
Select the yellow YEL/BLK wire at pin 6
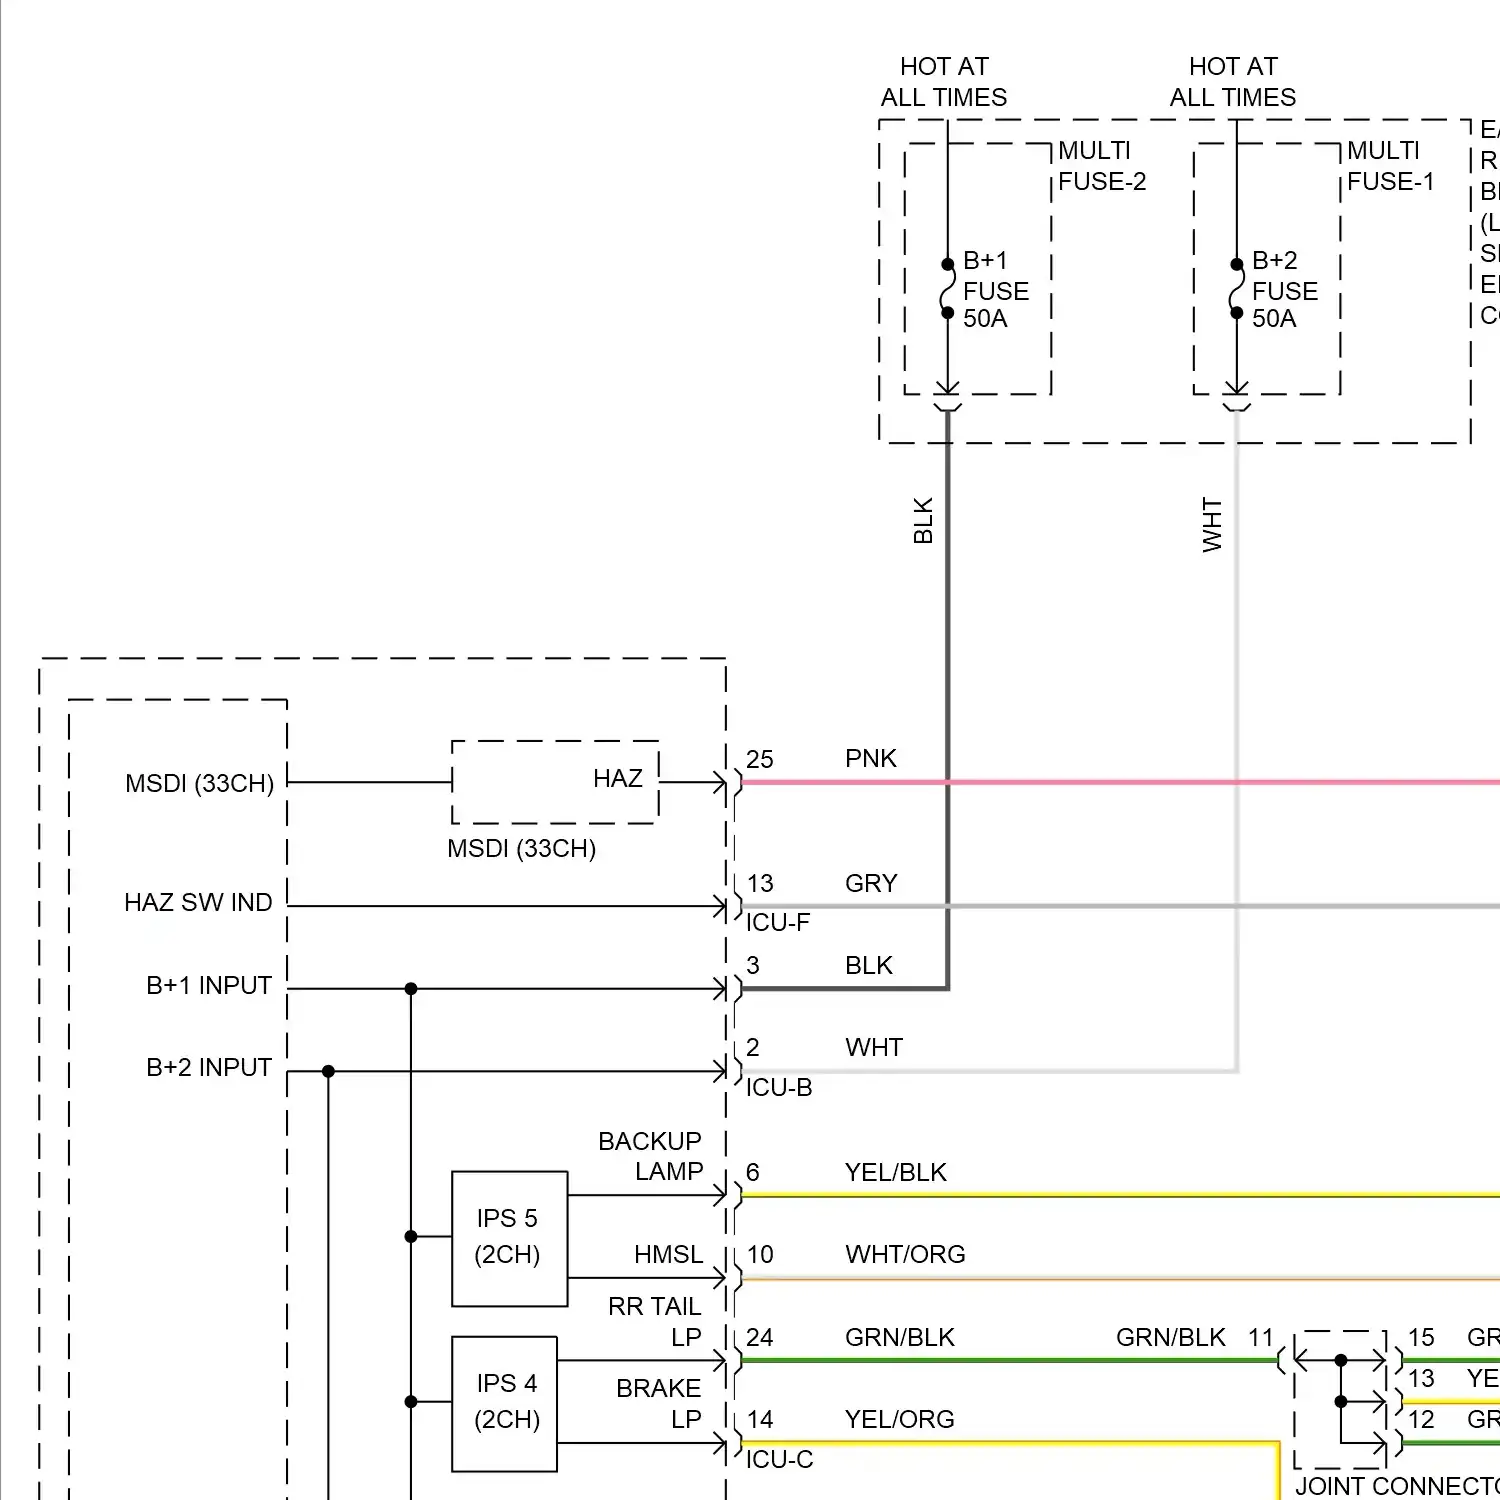(x=1100, y=1195)
